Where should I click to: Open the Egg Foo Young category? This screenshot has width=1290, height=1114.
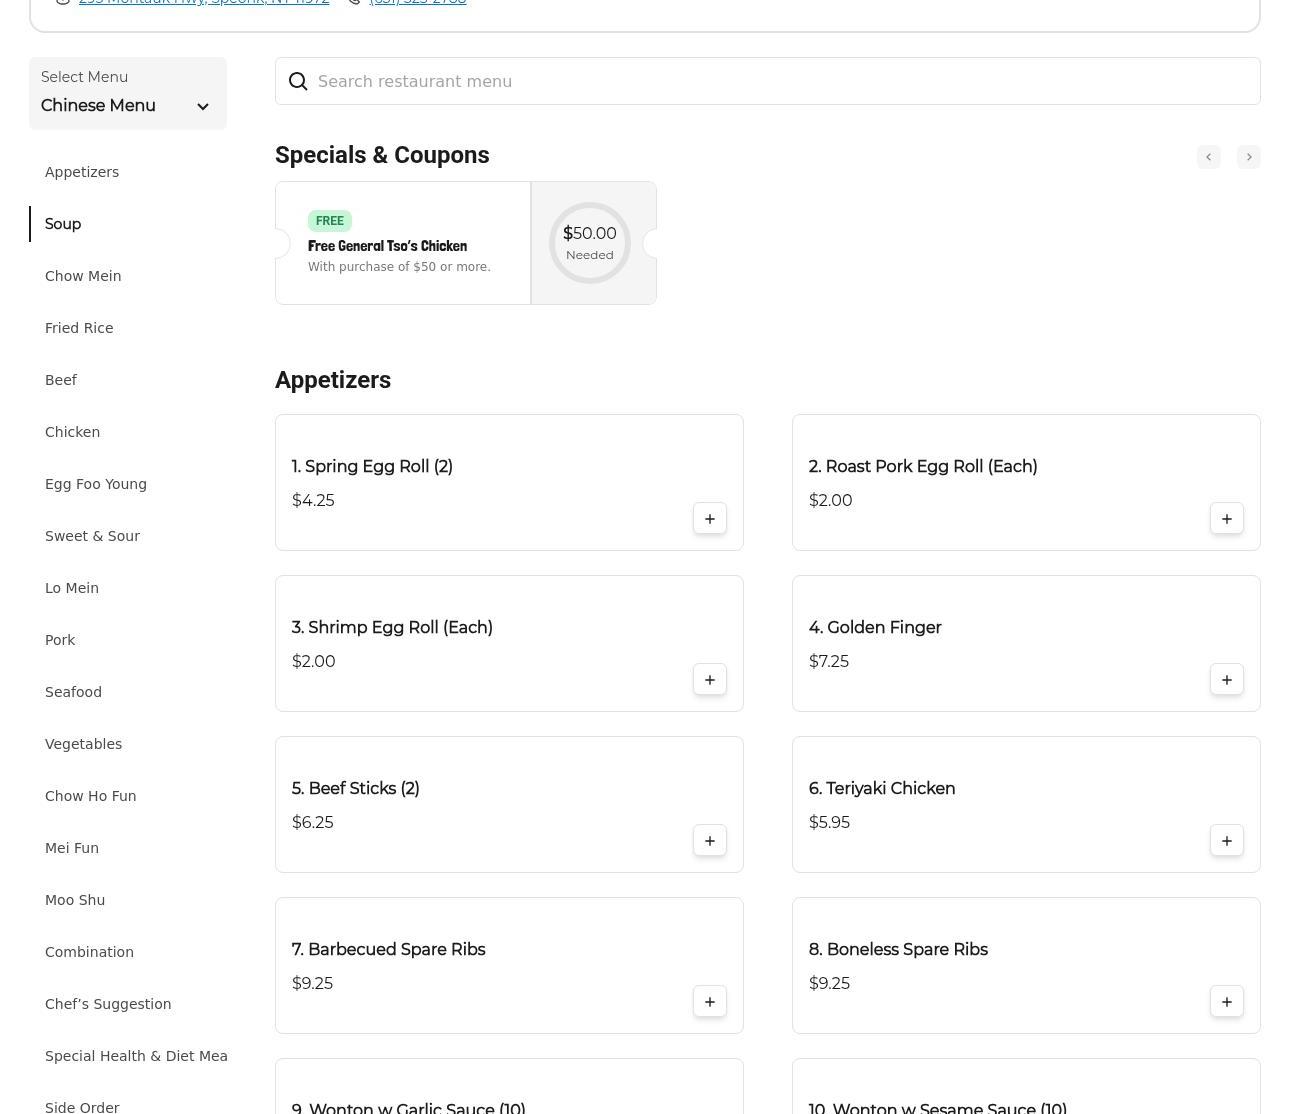pyautogui.click(x=96, y=484)
